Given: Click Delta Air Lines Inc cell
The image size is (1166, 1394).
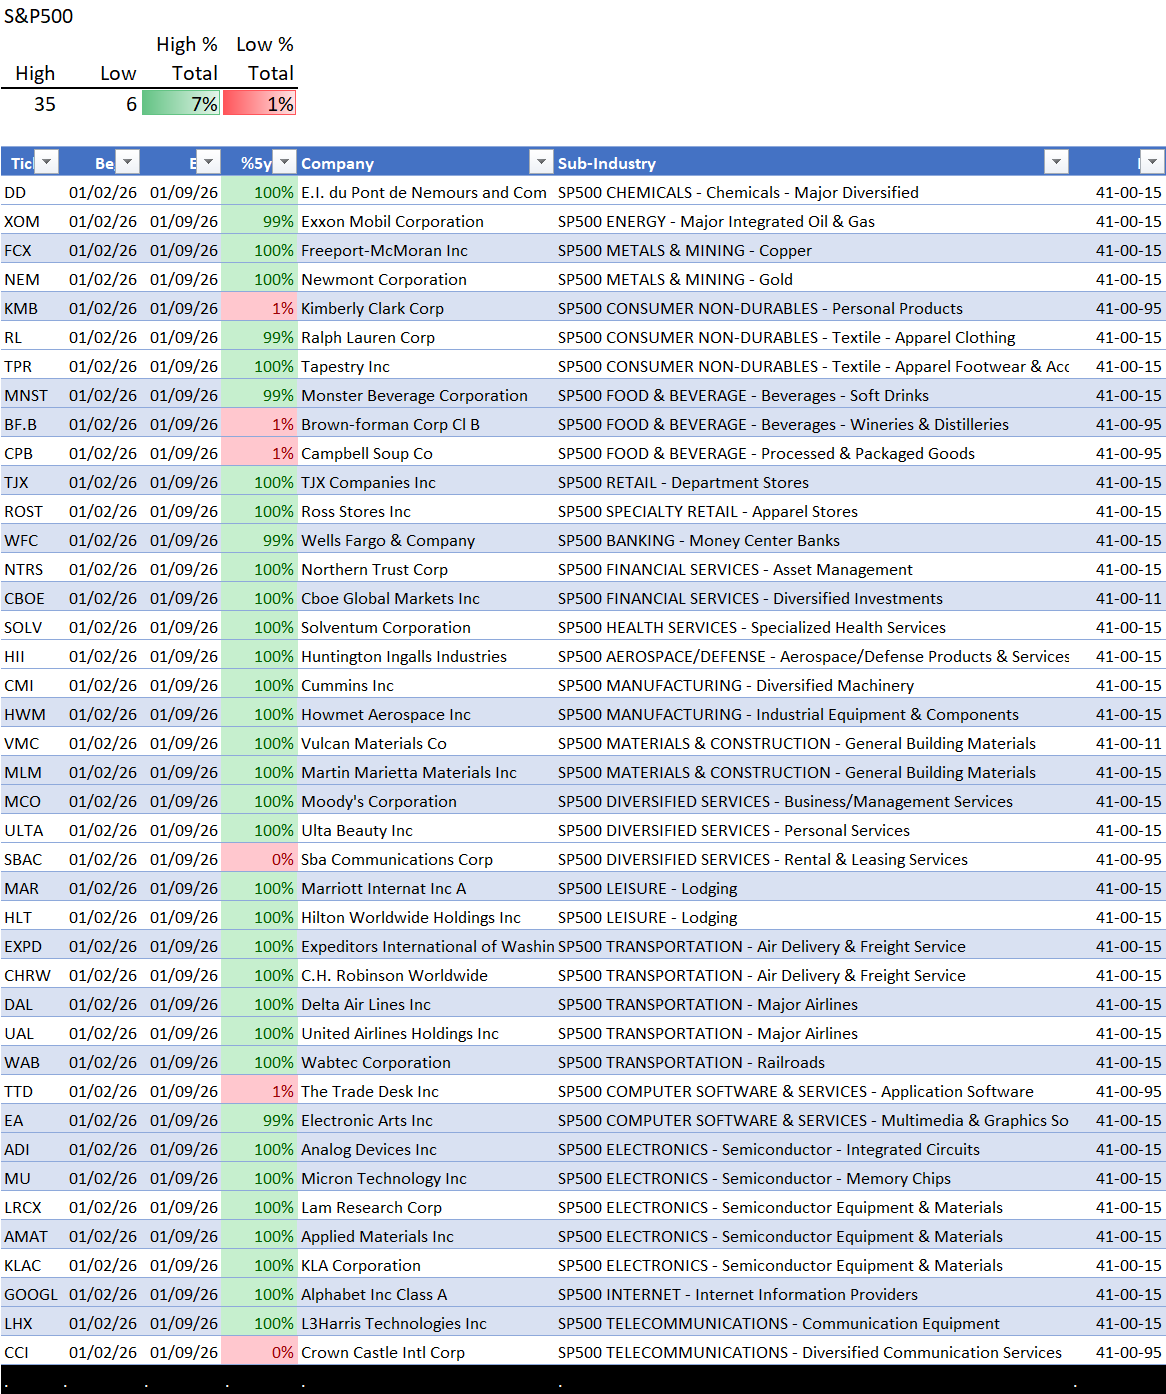Looking at the screenshot, I should click(x=426, y=1004).
